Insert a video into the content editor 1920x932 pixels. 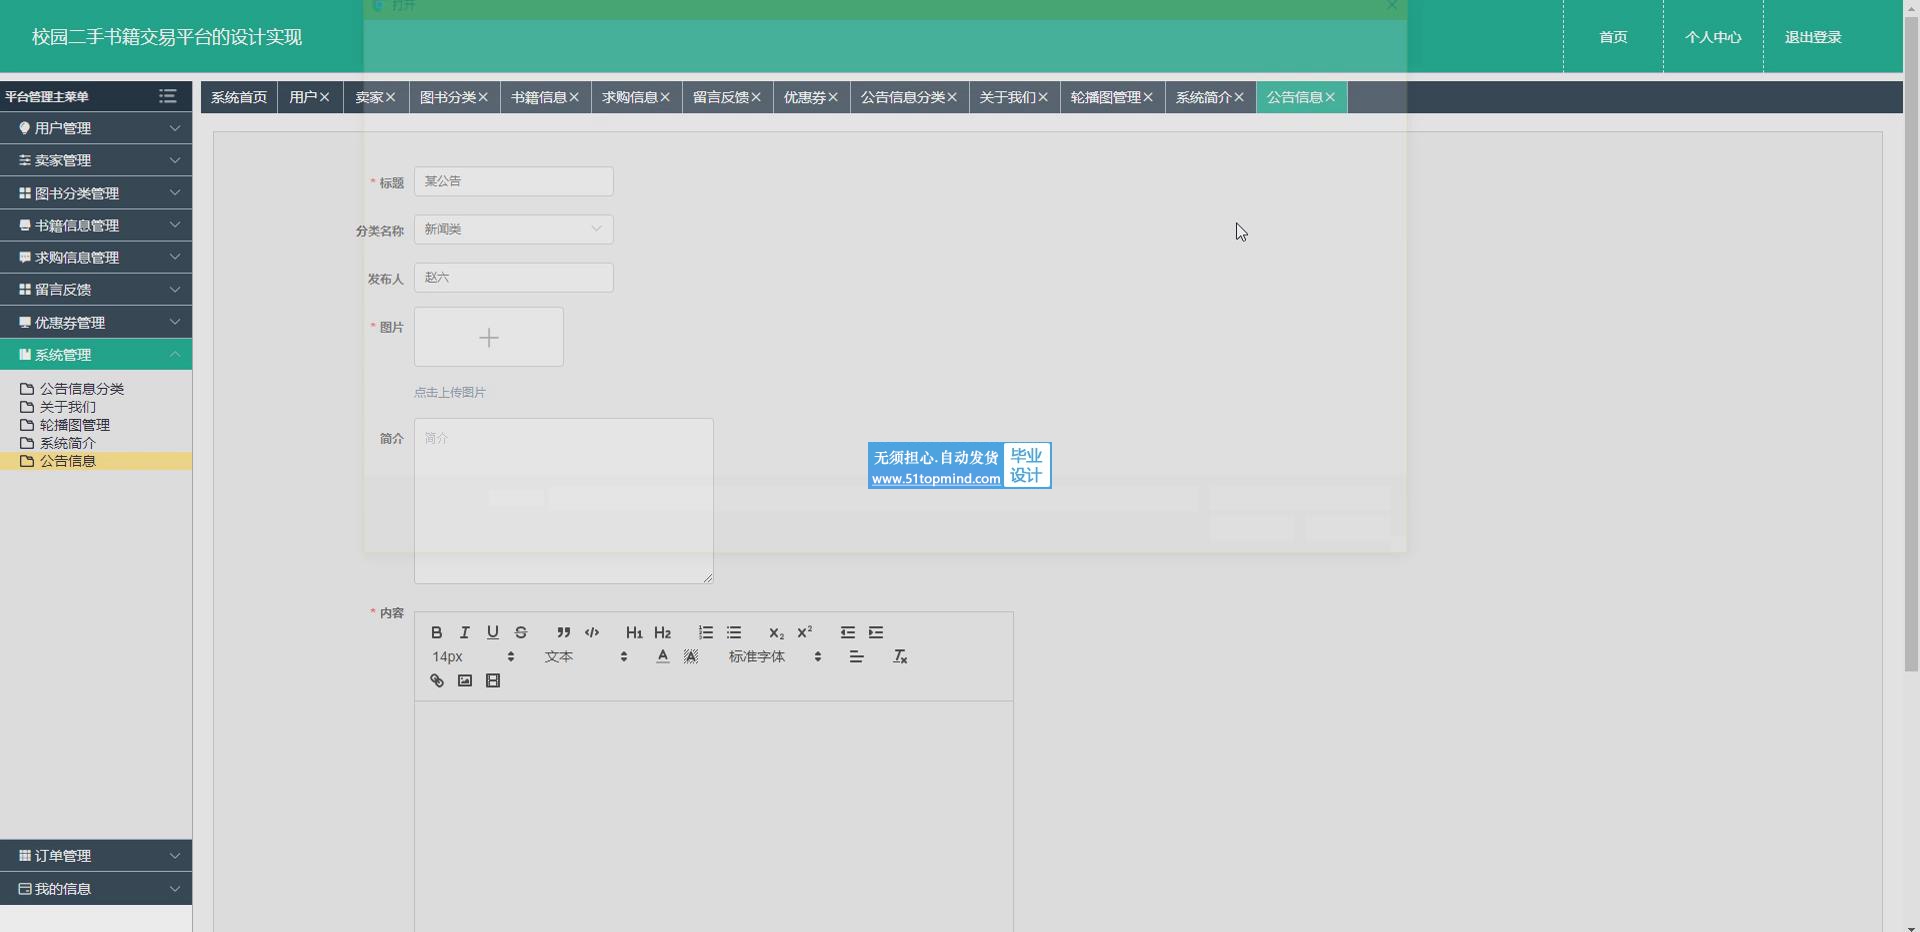[x=493, y=681]
